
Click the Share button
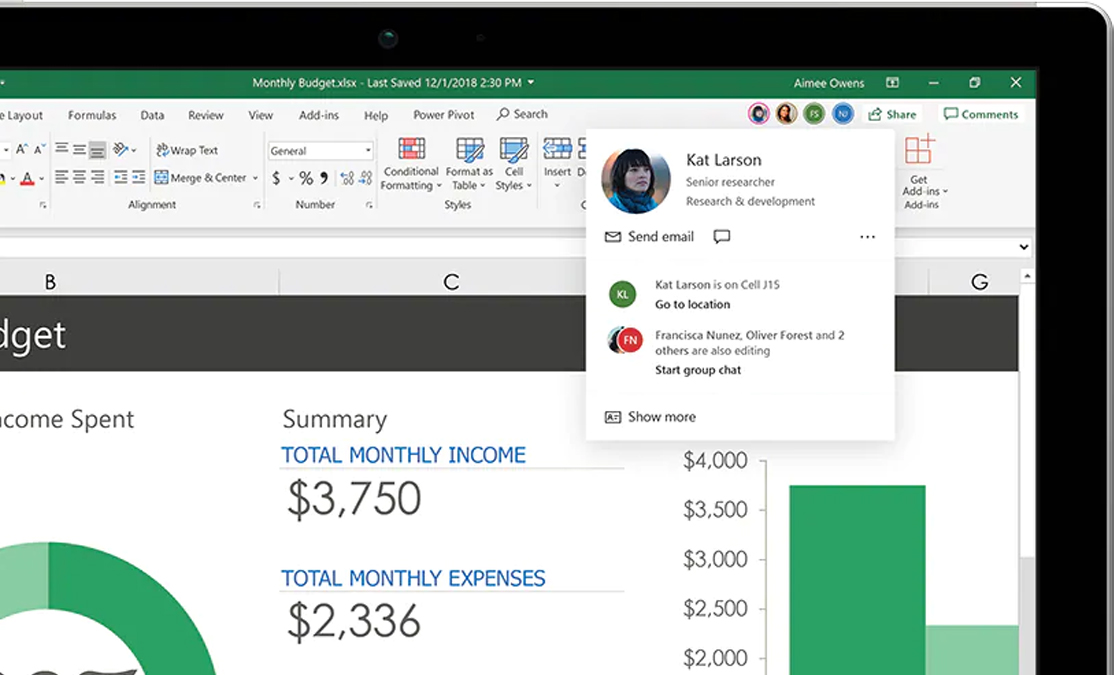tap(892, 114)
